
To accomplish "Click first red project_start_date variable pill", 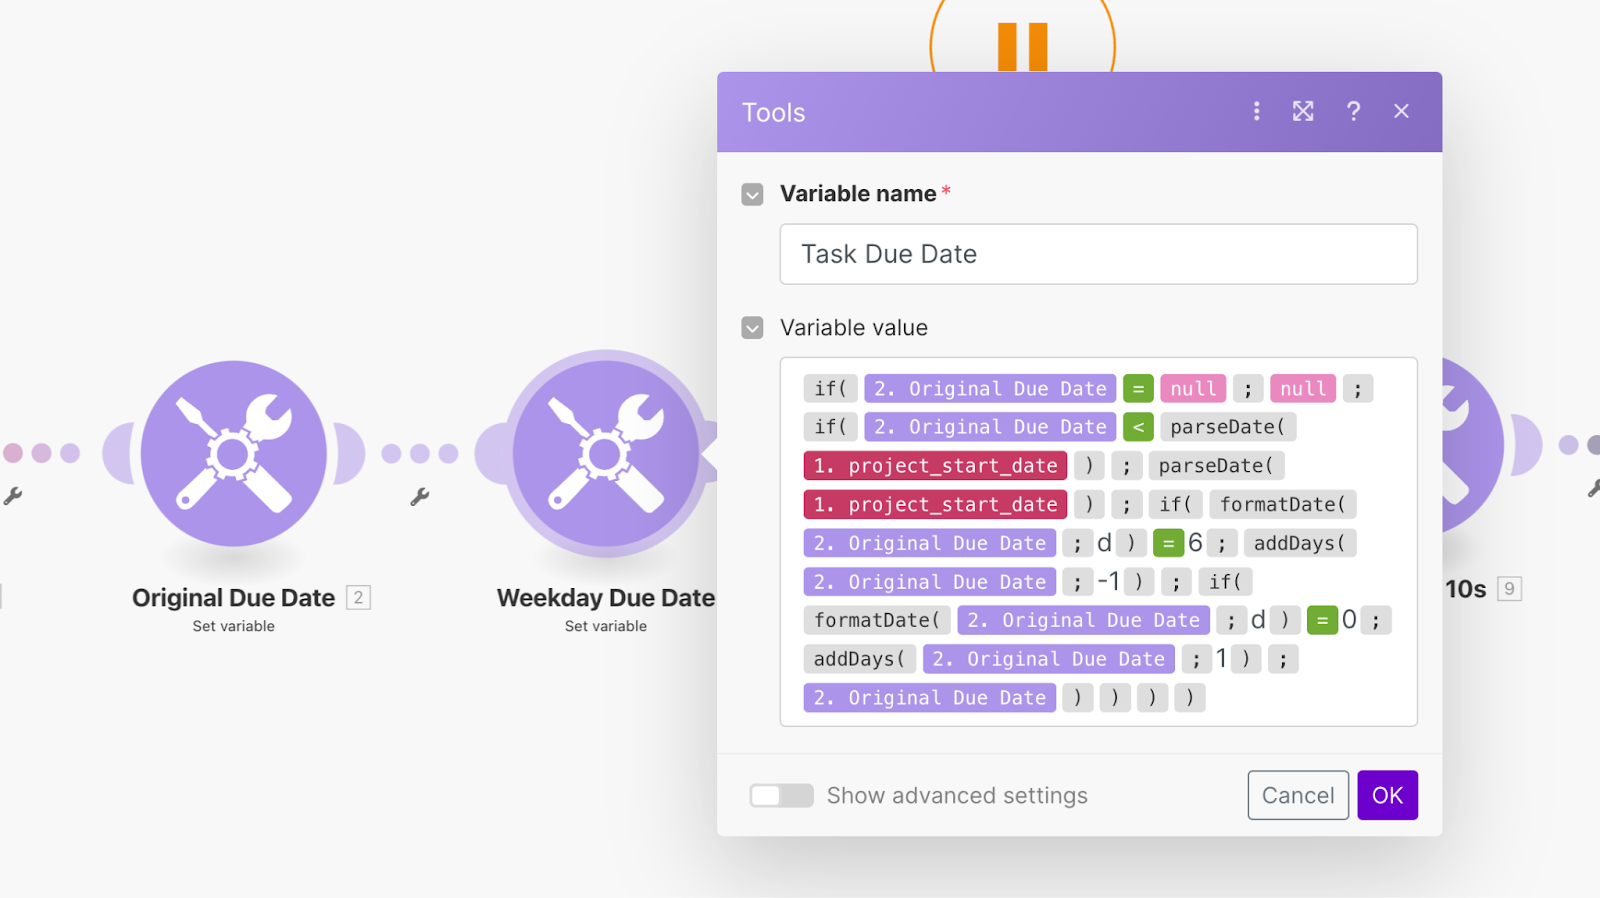I will tap(936, 466).
